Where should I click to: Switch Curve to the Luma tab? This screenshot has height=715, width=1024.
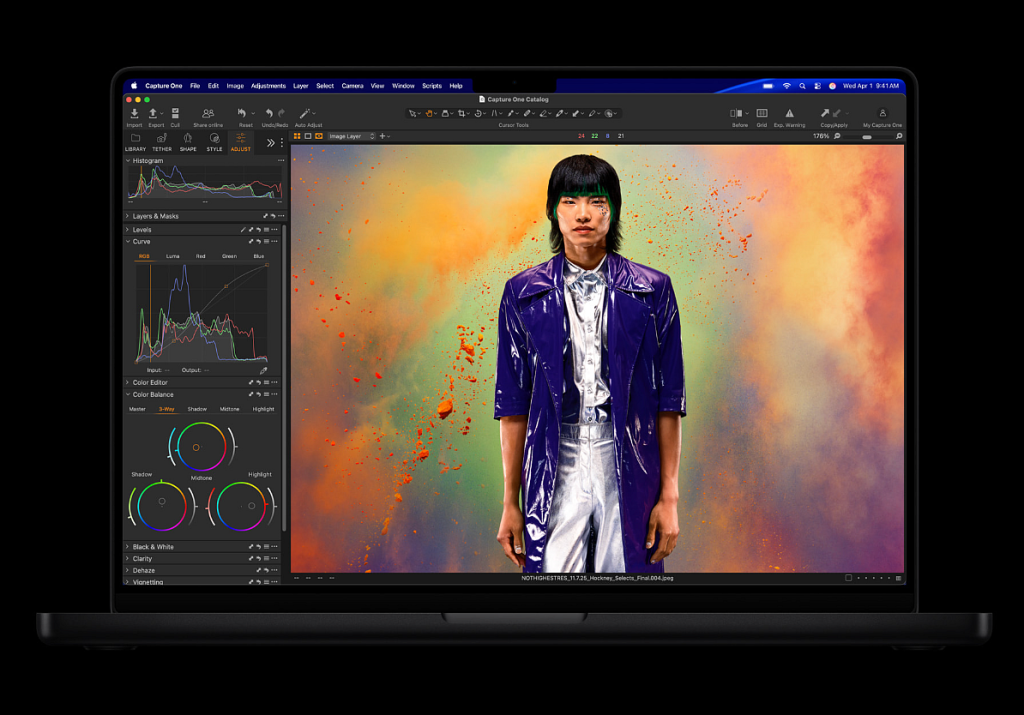pyautogui.click(x=173, y=256)
